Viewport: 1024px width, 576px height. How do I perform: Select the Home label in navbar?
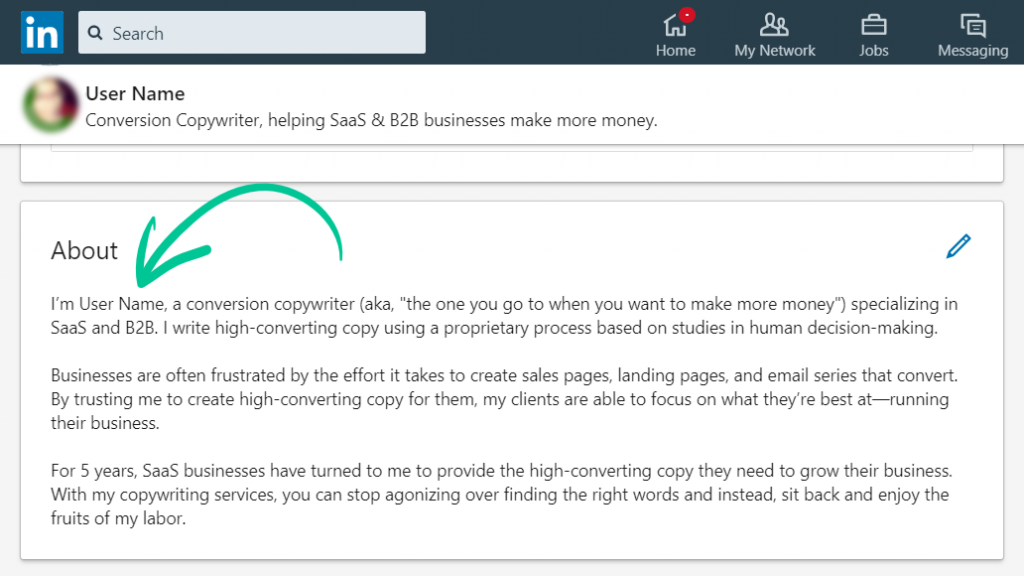(675, 50)
